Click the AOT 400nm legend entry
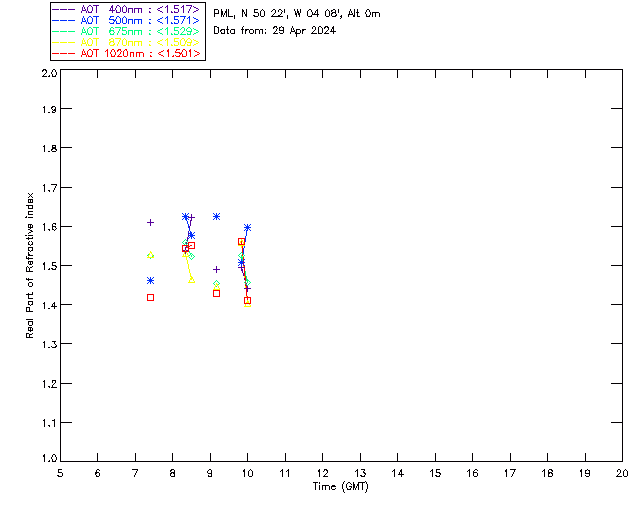640x512 pixels. [126, 9]
